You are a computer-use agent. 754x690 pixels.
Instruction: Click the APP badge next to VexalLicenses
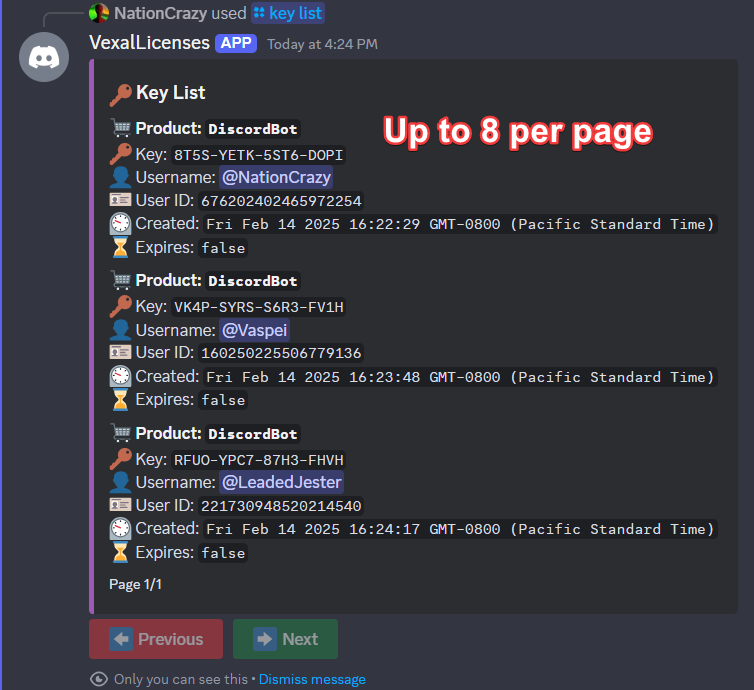(x=236, y=43)
